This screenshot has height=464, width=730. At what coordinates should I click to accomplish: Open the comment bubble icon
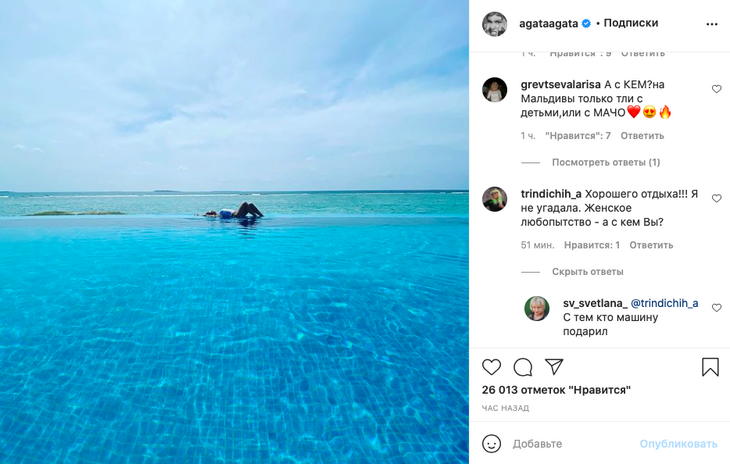(x=522, y=367)
